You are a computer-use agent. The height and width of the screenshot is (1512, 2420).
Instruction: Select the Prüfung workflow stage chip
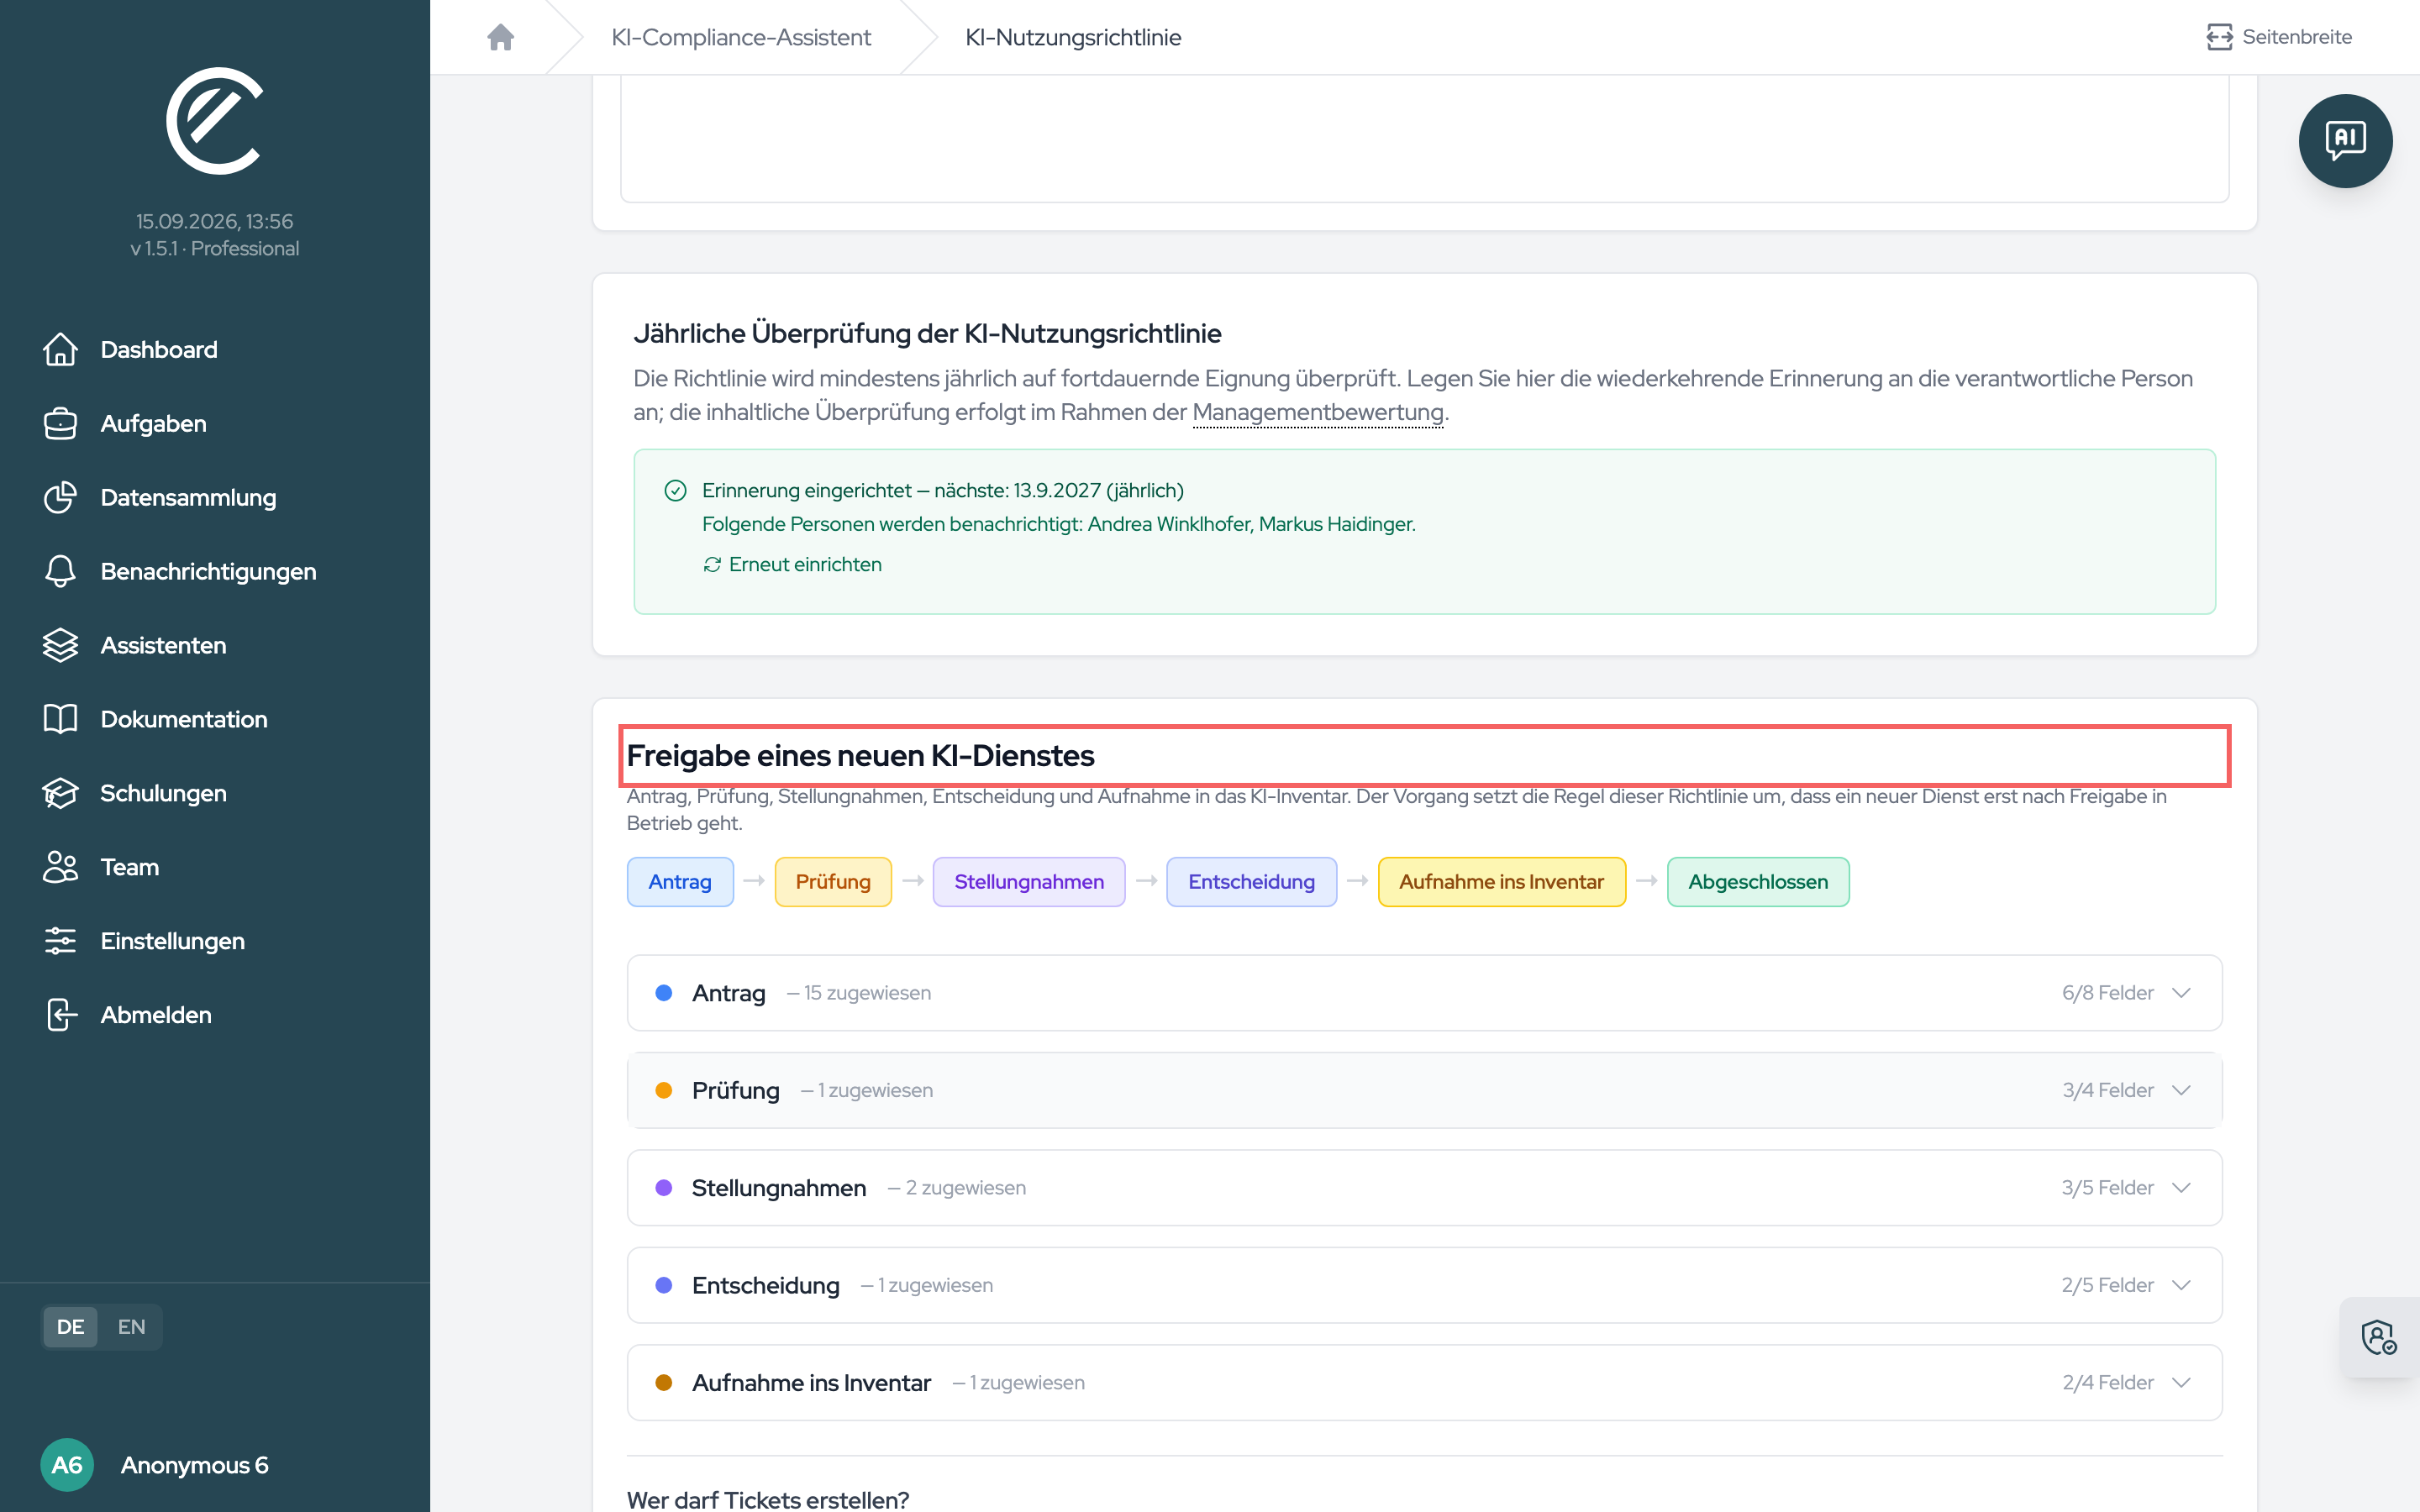point(833,882)
